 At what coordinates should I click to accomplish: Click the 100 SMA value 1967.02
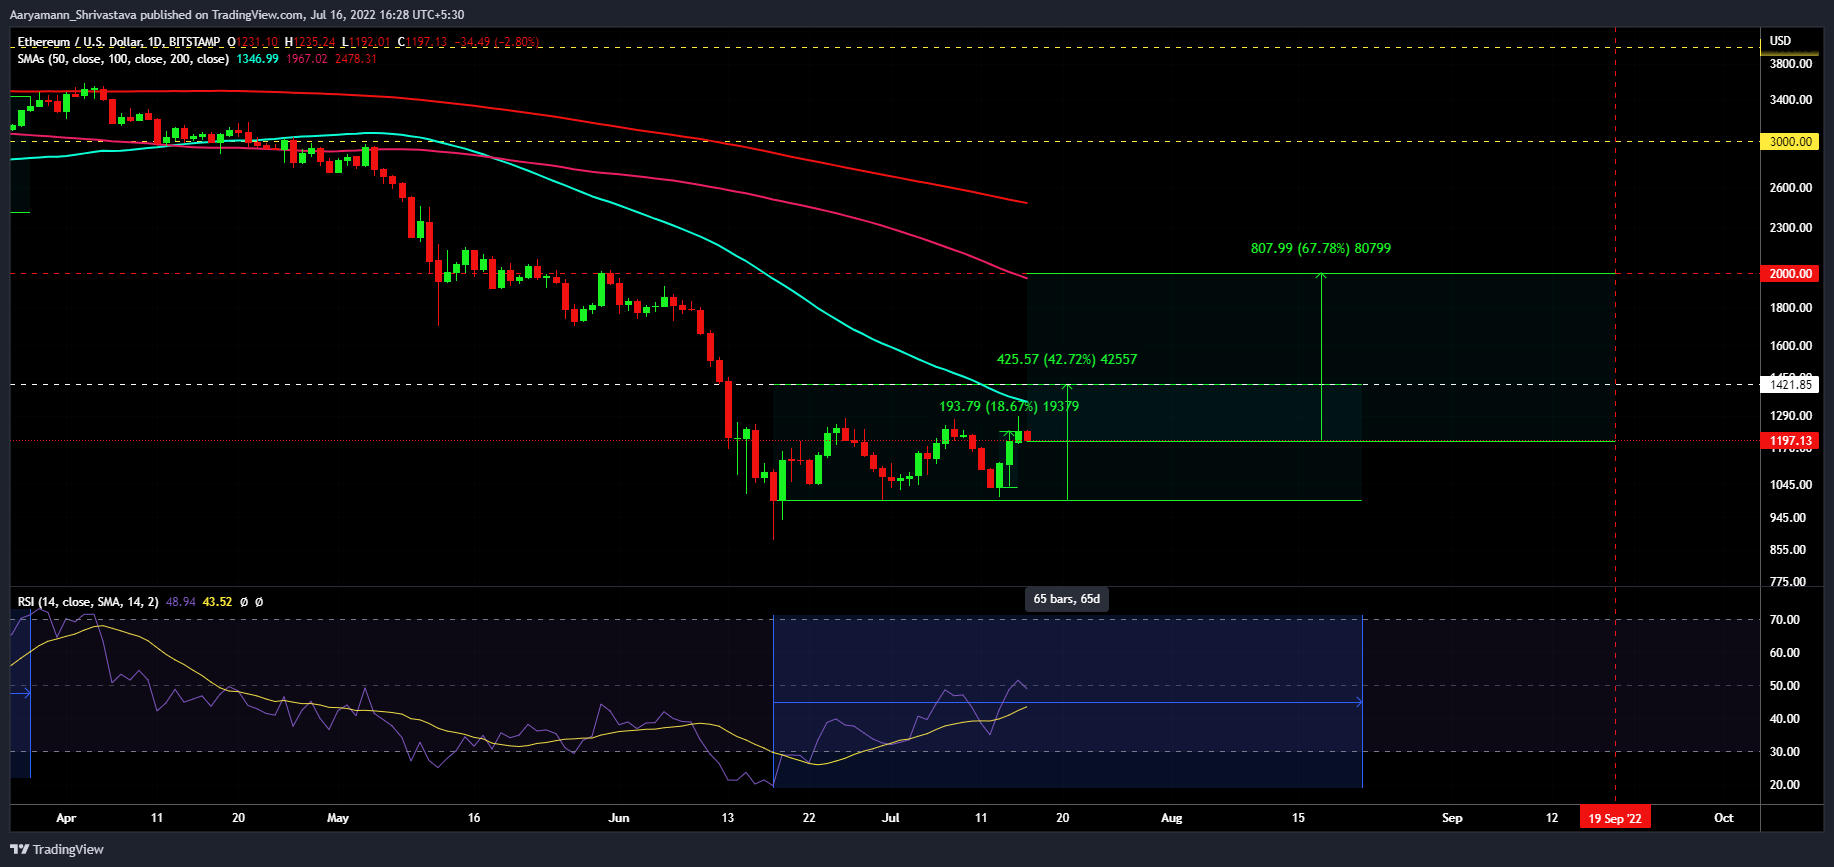[306, 59]
